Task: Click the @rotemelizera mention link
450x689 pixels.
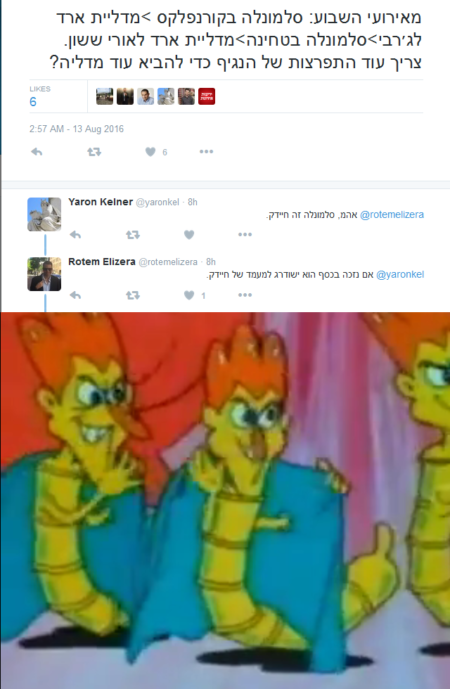Action: 392,214
